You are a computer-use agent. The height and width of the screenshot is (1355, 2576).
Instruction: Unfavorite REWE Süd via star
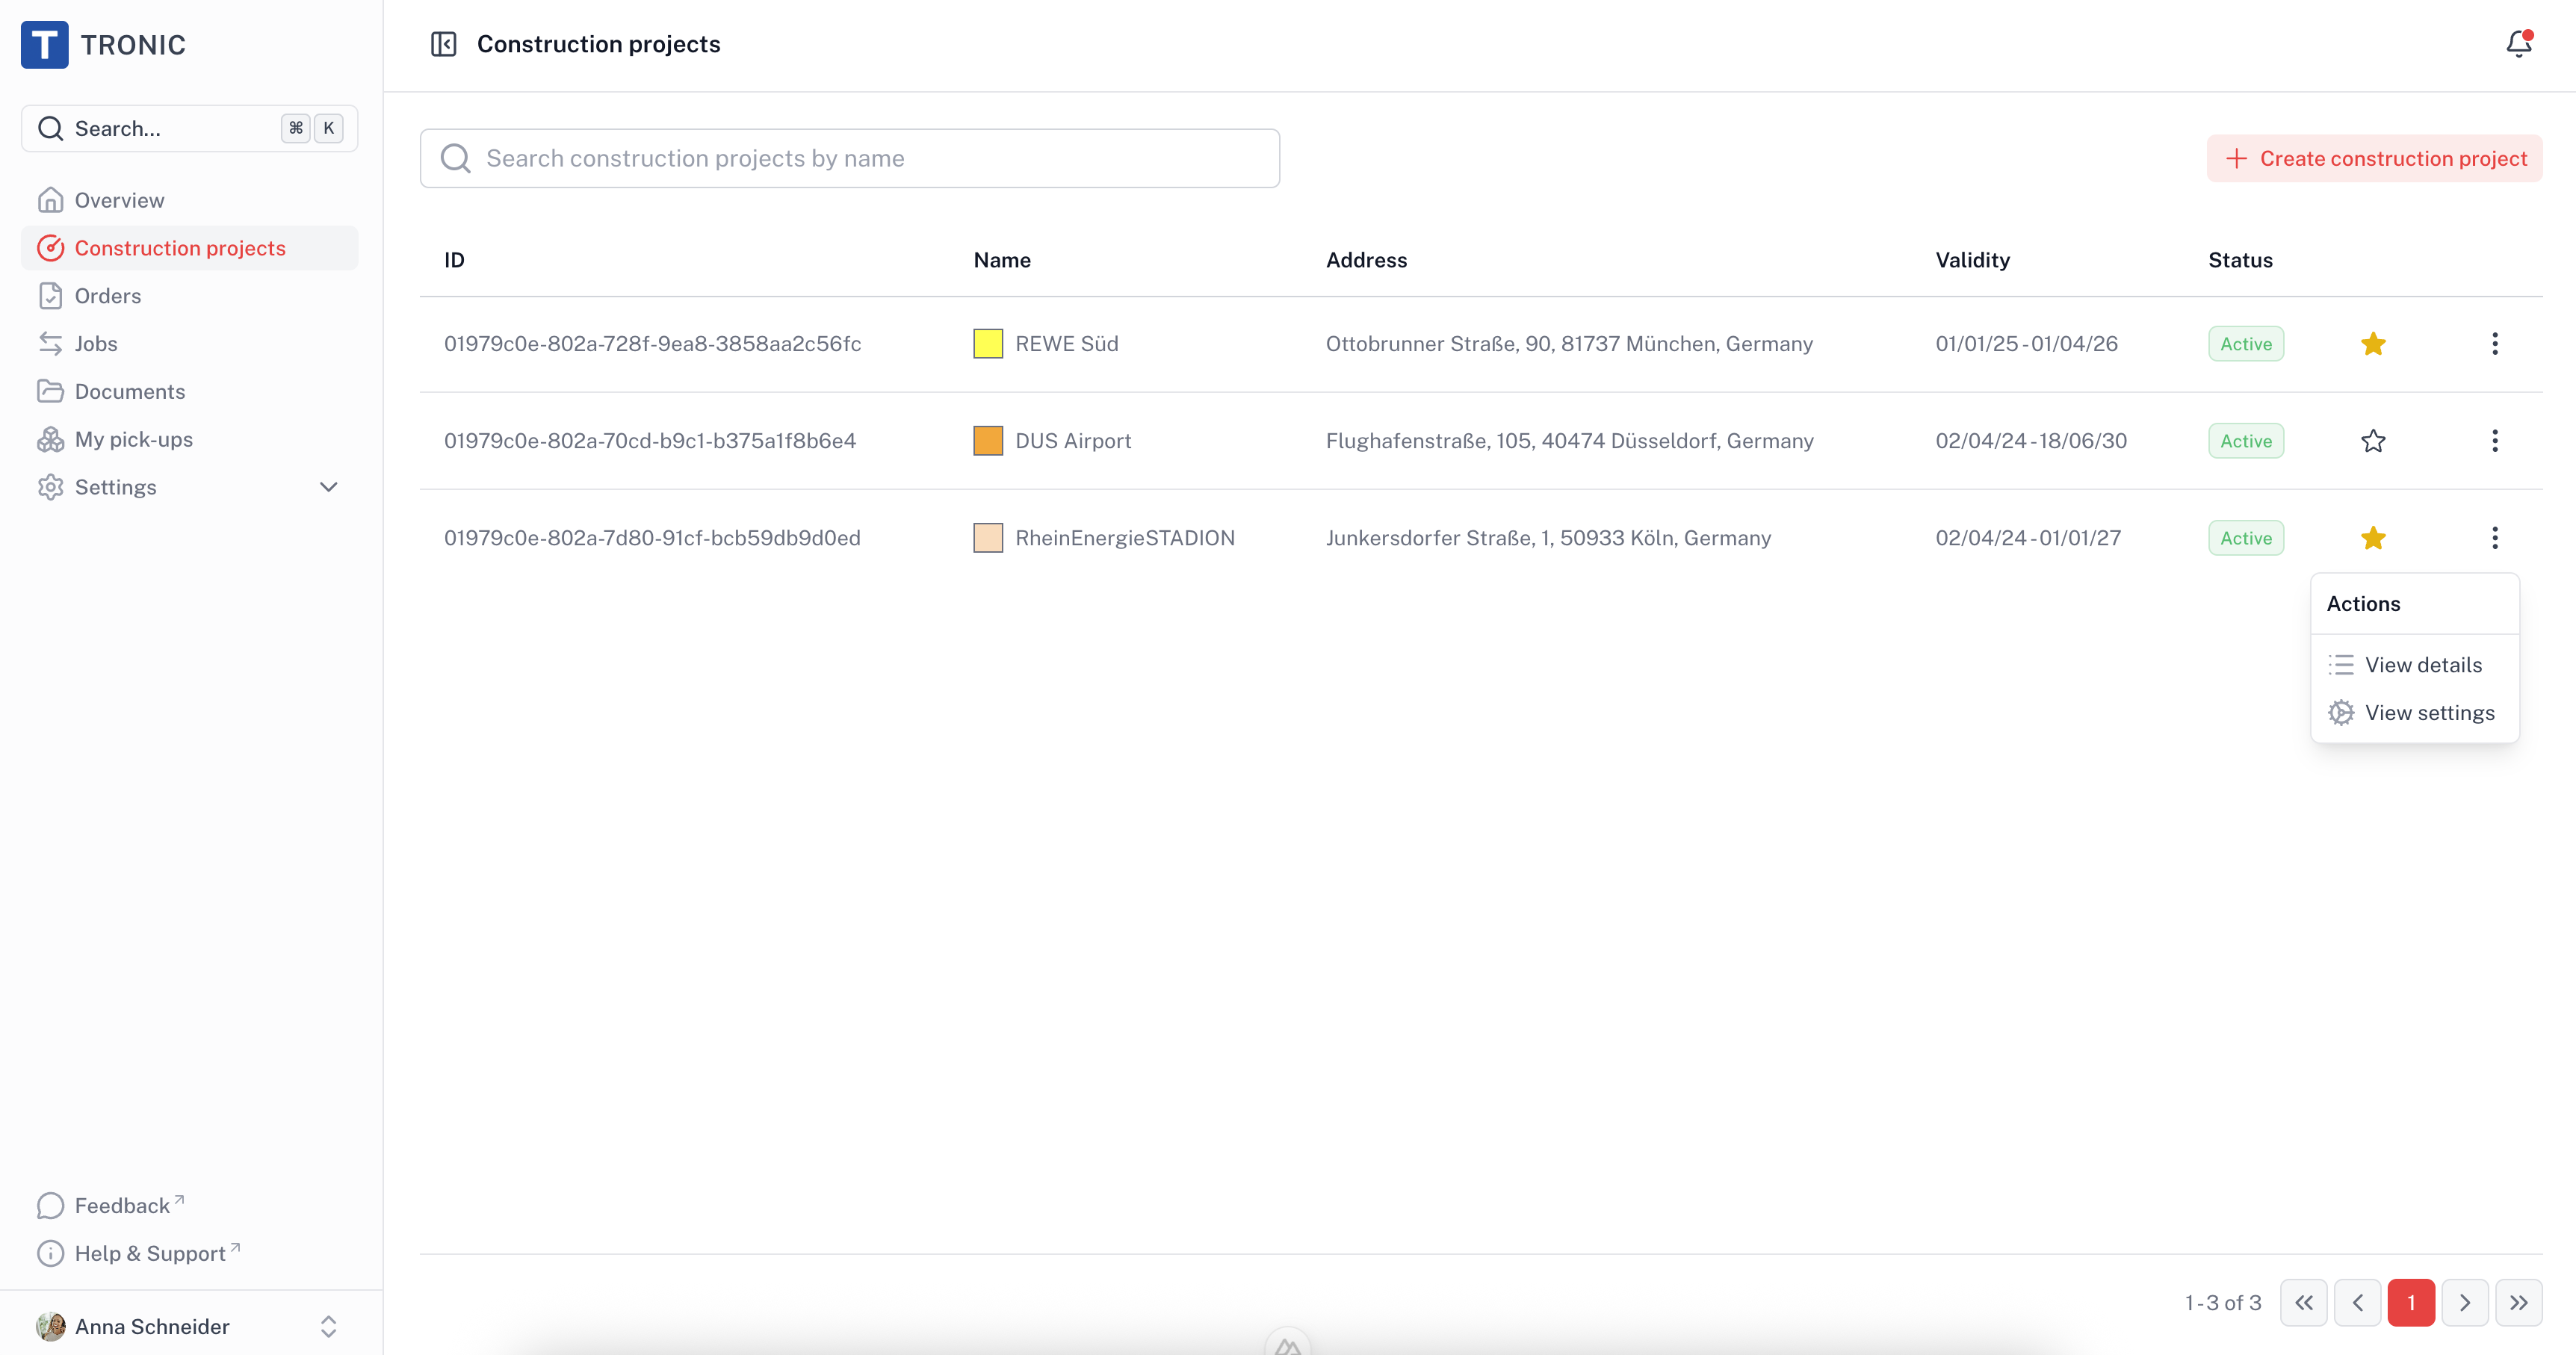pyautogui.click(x=2373, y=344)
